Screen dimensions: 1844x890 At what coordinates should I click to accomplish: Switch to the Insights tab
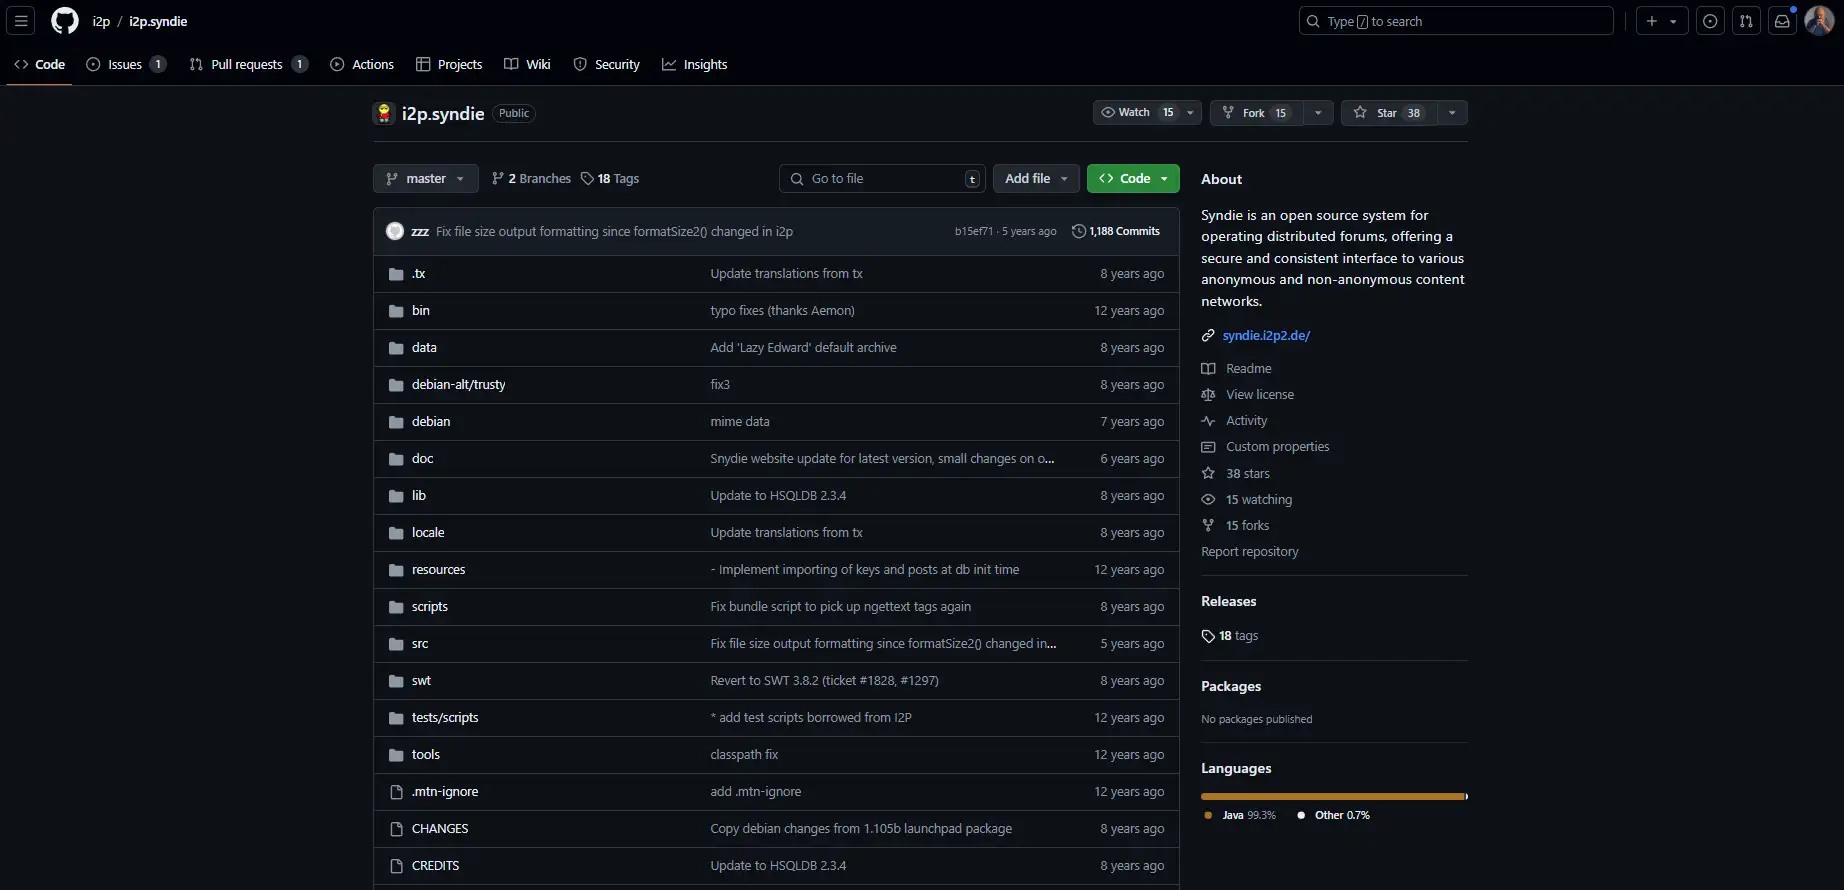[x=694, y=64]
